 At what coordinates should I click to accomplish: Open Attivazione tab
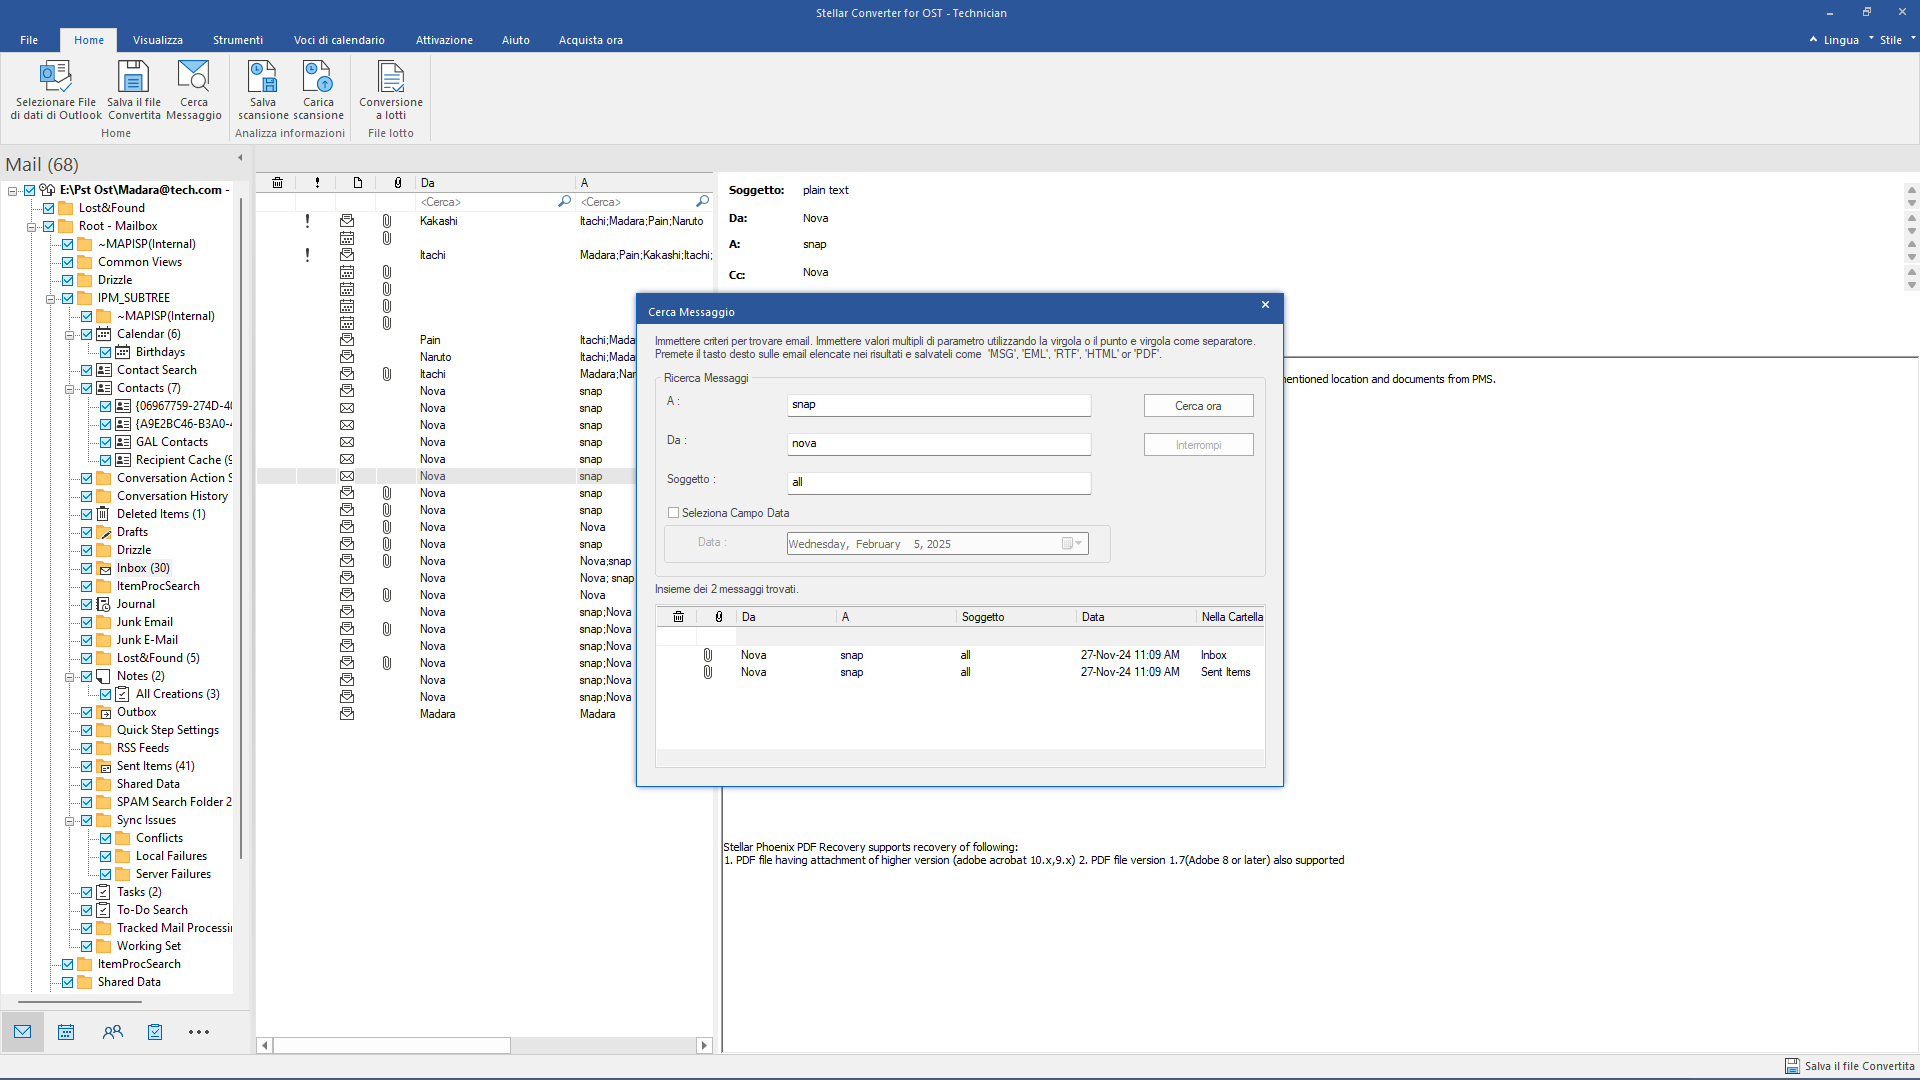444,40
